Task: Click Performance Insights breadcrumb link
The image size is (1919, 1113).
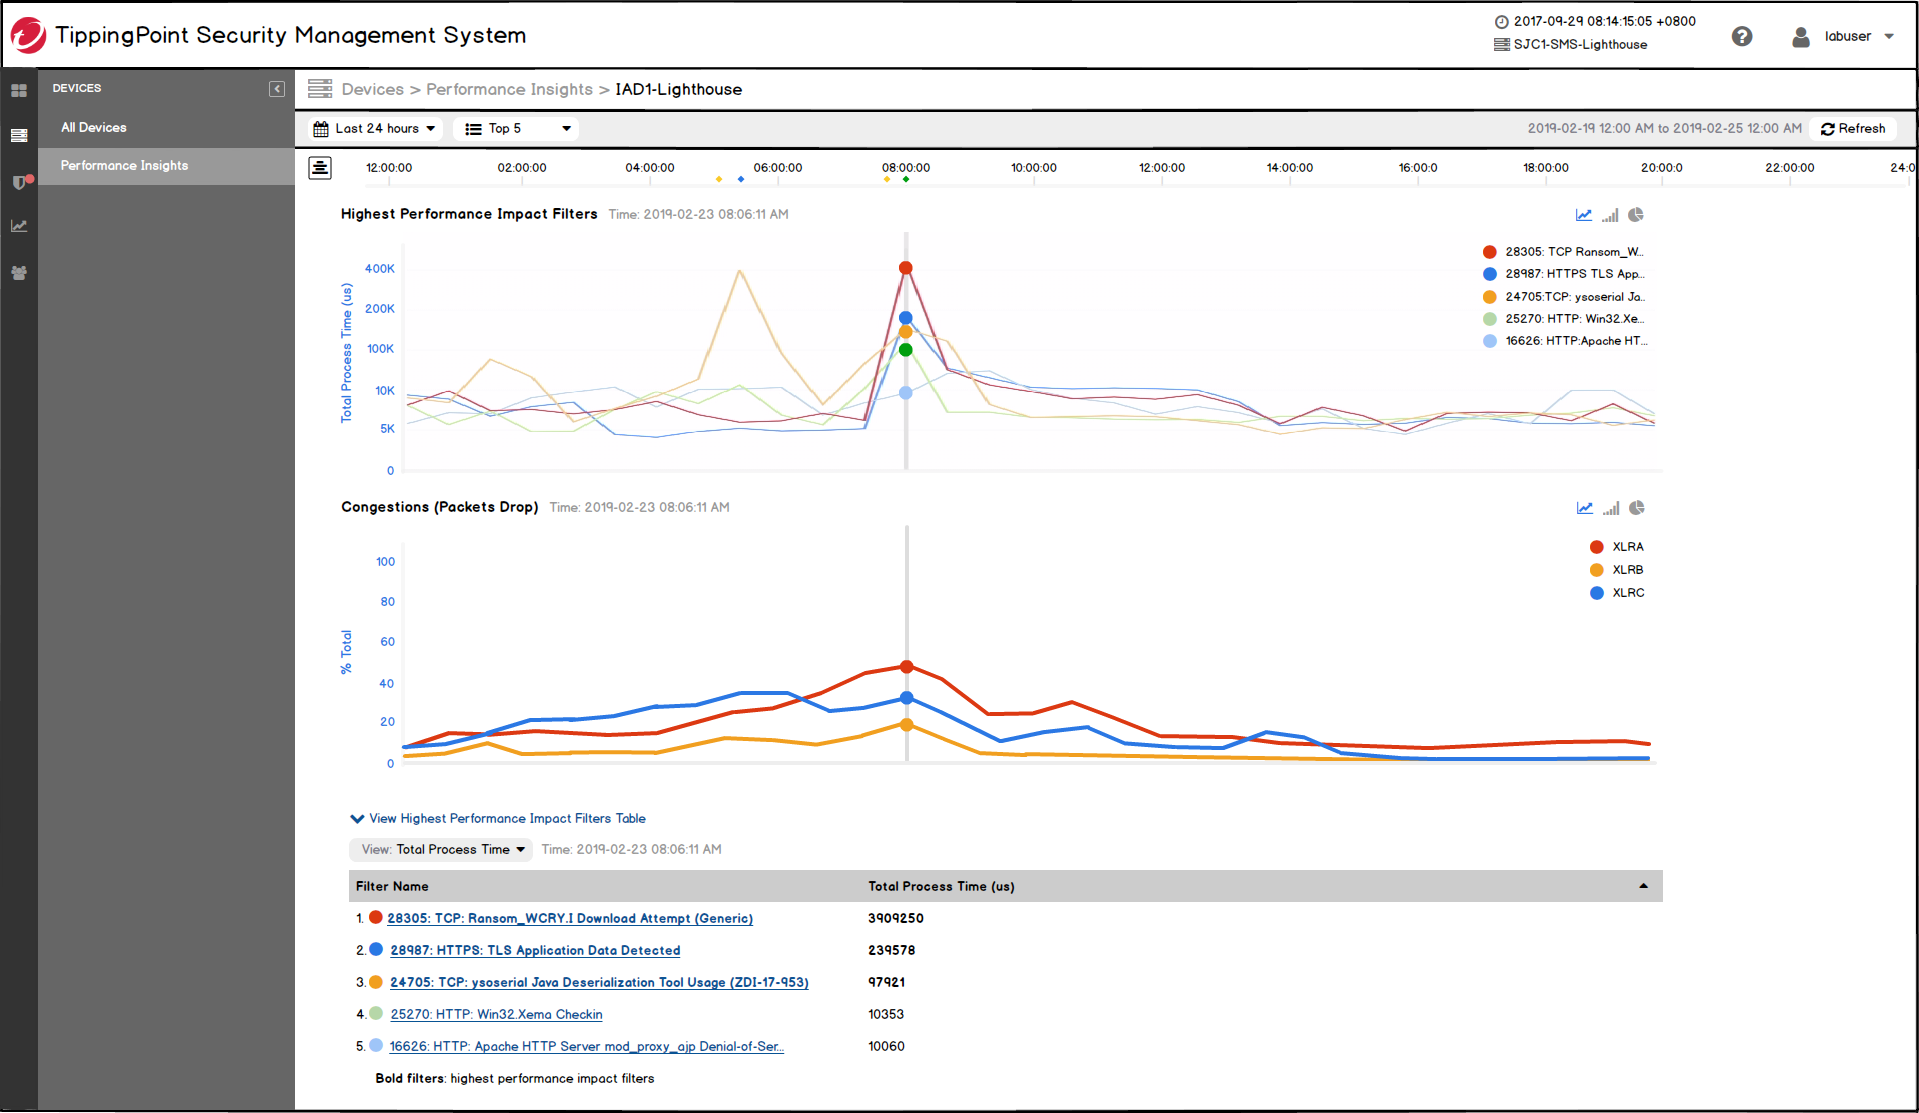Action: (x=509, y=89)
